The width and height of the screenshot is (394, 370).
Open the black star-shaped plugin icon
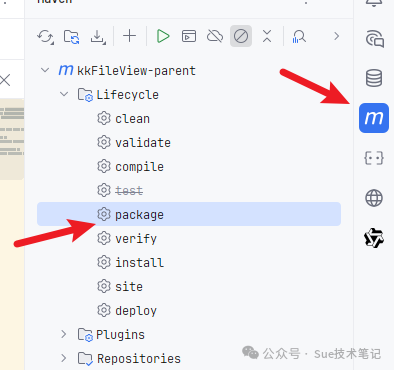click(374, 238)
